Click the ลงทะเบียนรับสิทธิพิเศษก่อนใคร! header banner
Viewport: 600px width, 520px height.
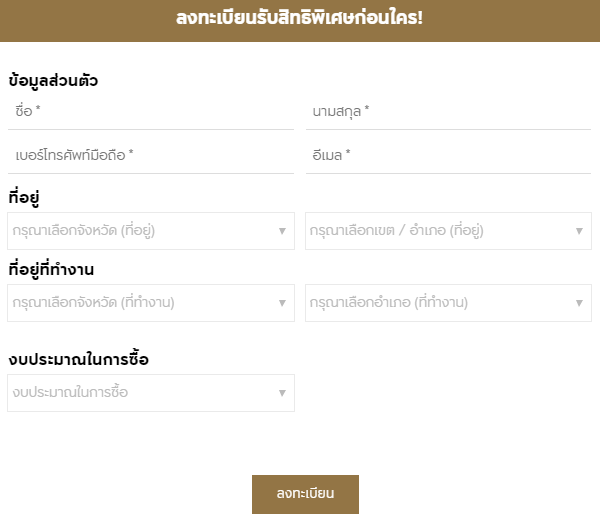pyautogui.click(x=300, y=19)
